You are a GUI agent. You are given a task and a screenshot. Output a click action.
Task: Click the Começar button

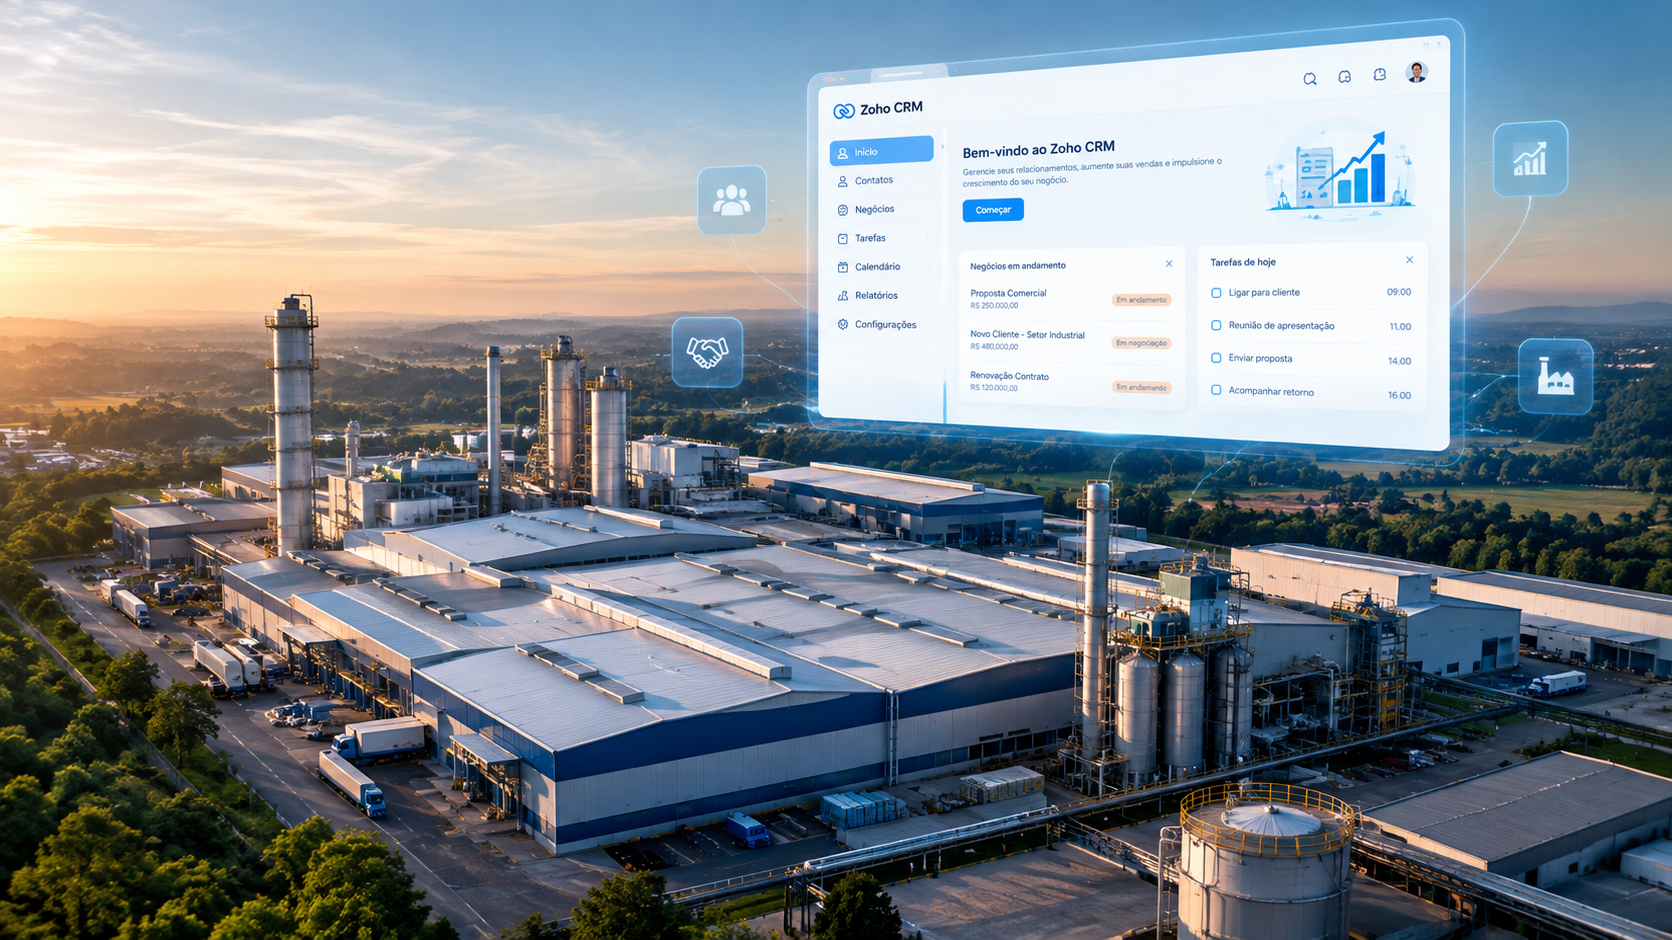coord(993,210)
